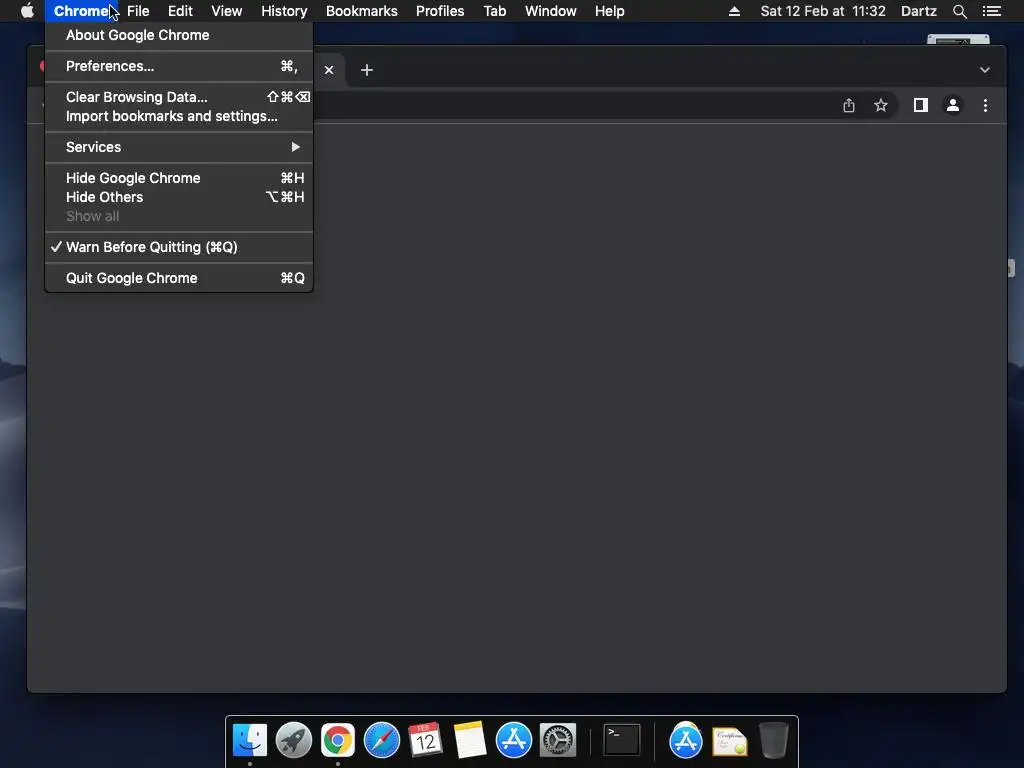This screenshot has height=768, width=1024.
Task: Select About Google Chrome
Action: tap(179, 35)
